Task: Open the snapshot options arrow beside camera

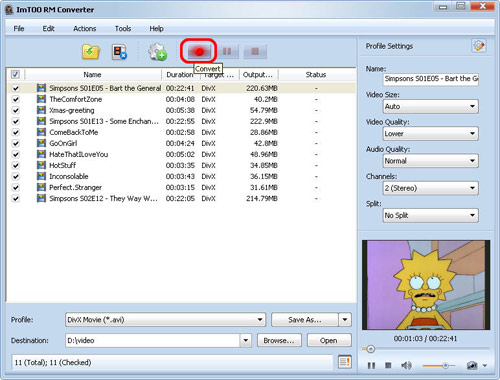Action: (x=485, y=366)
